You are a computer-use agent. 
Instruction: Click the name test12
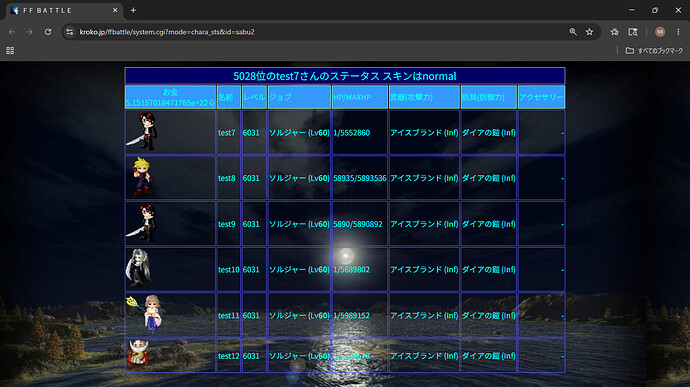click(229, 356)
